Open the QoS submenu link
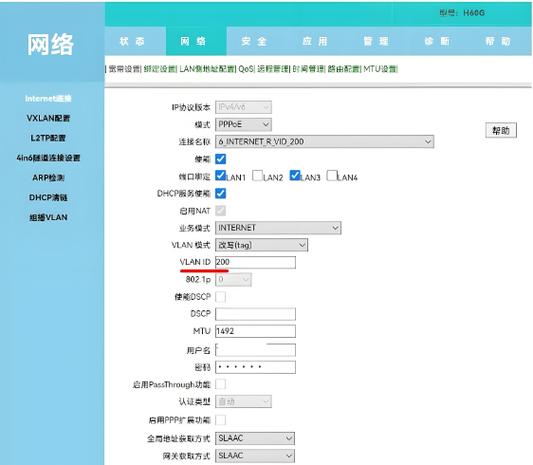 (x=246, y=69)
